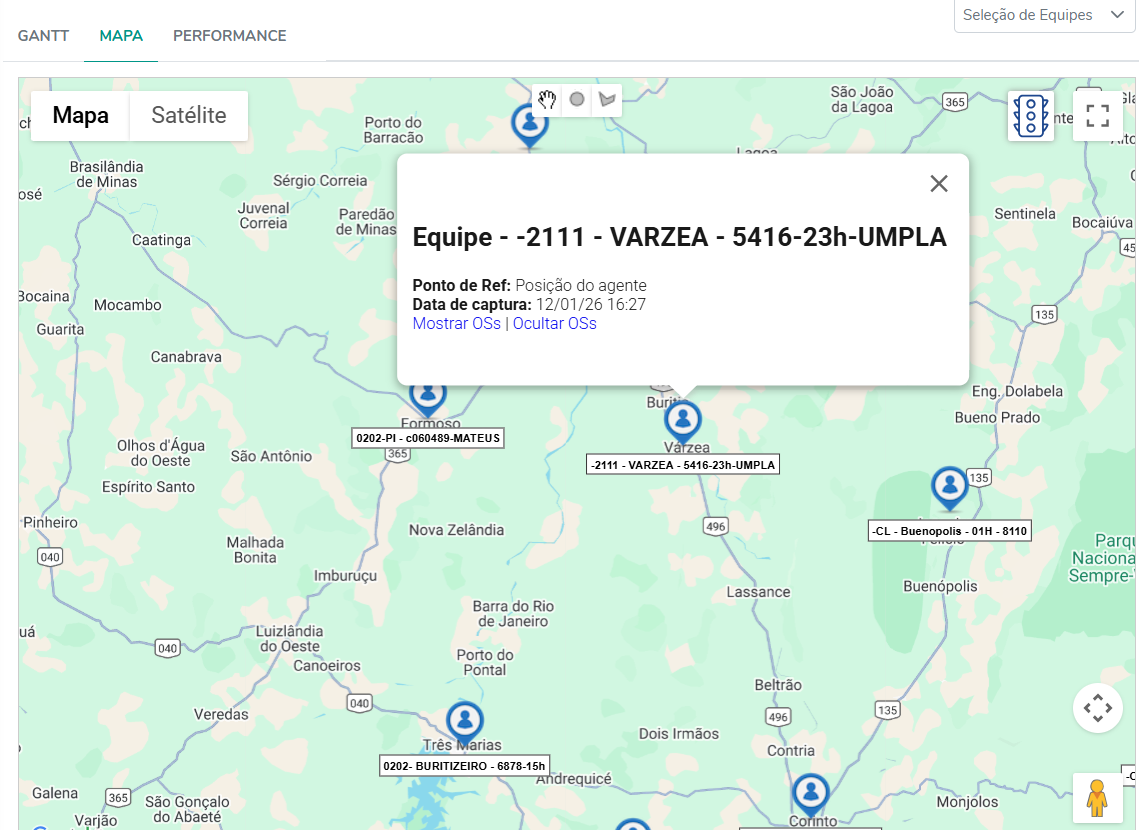Enter fullscreen map view
Screen dimensions: 1139x830
[x=1097, y=116]
